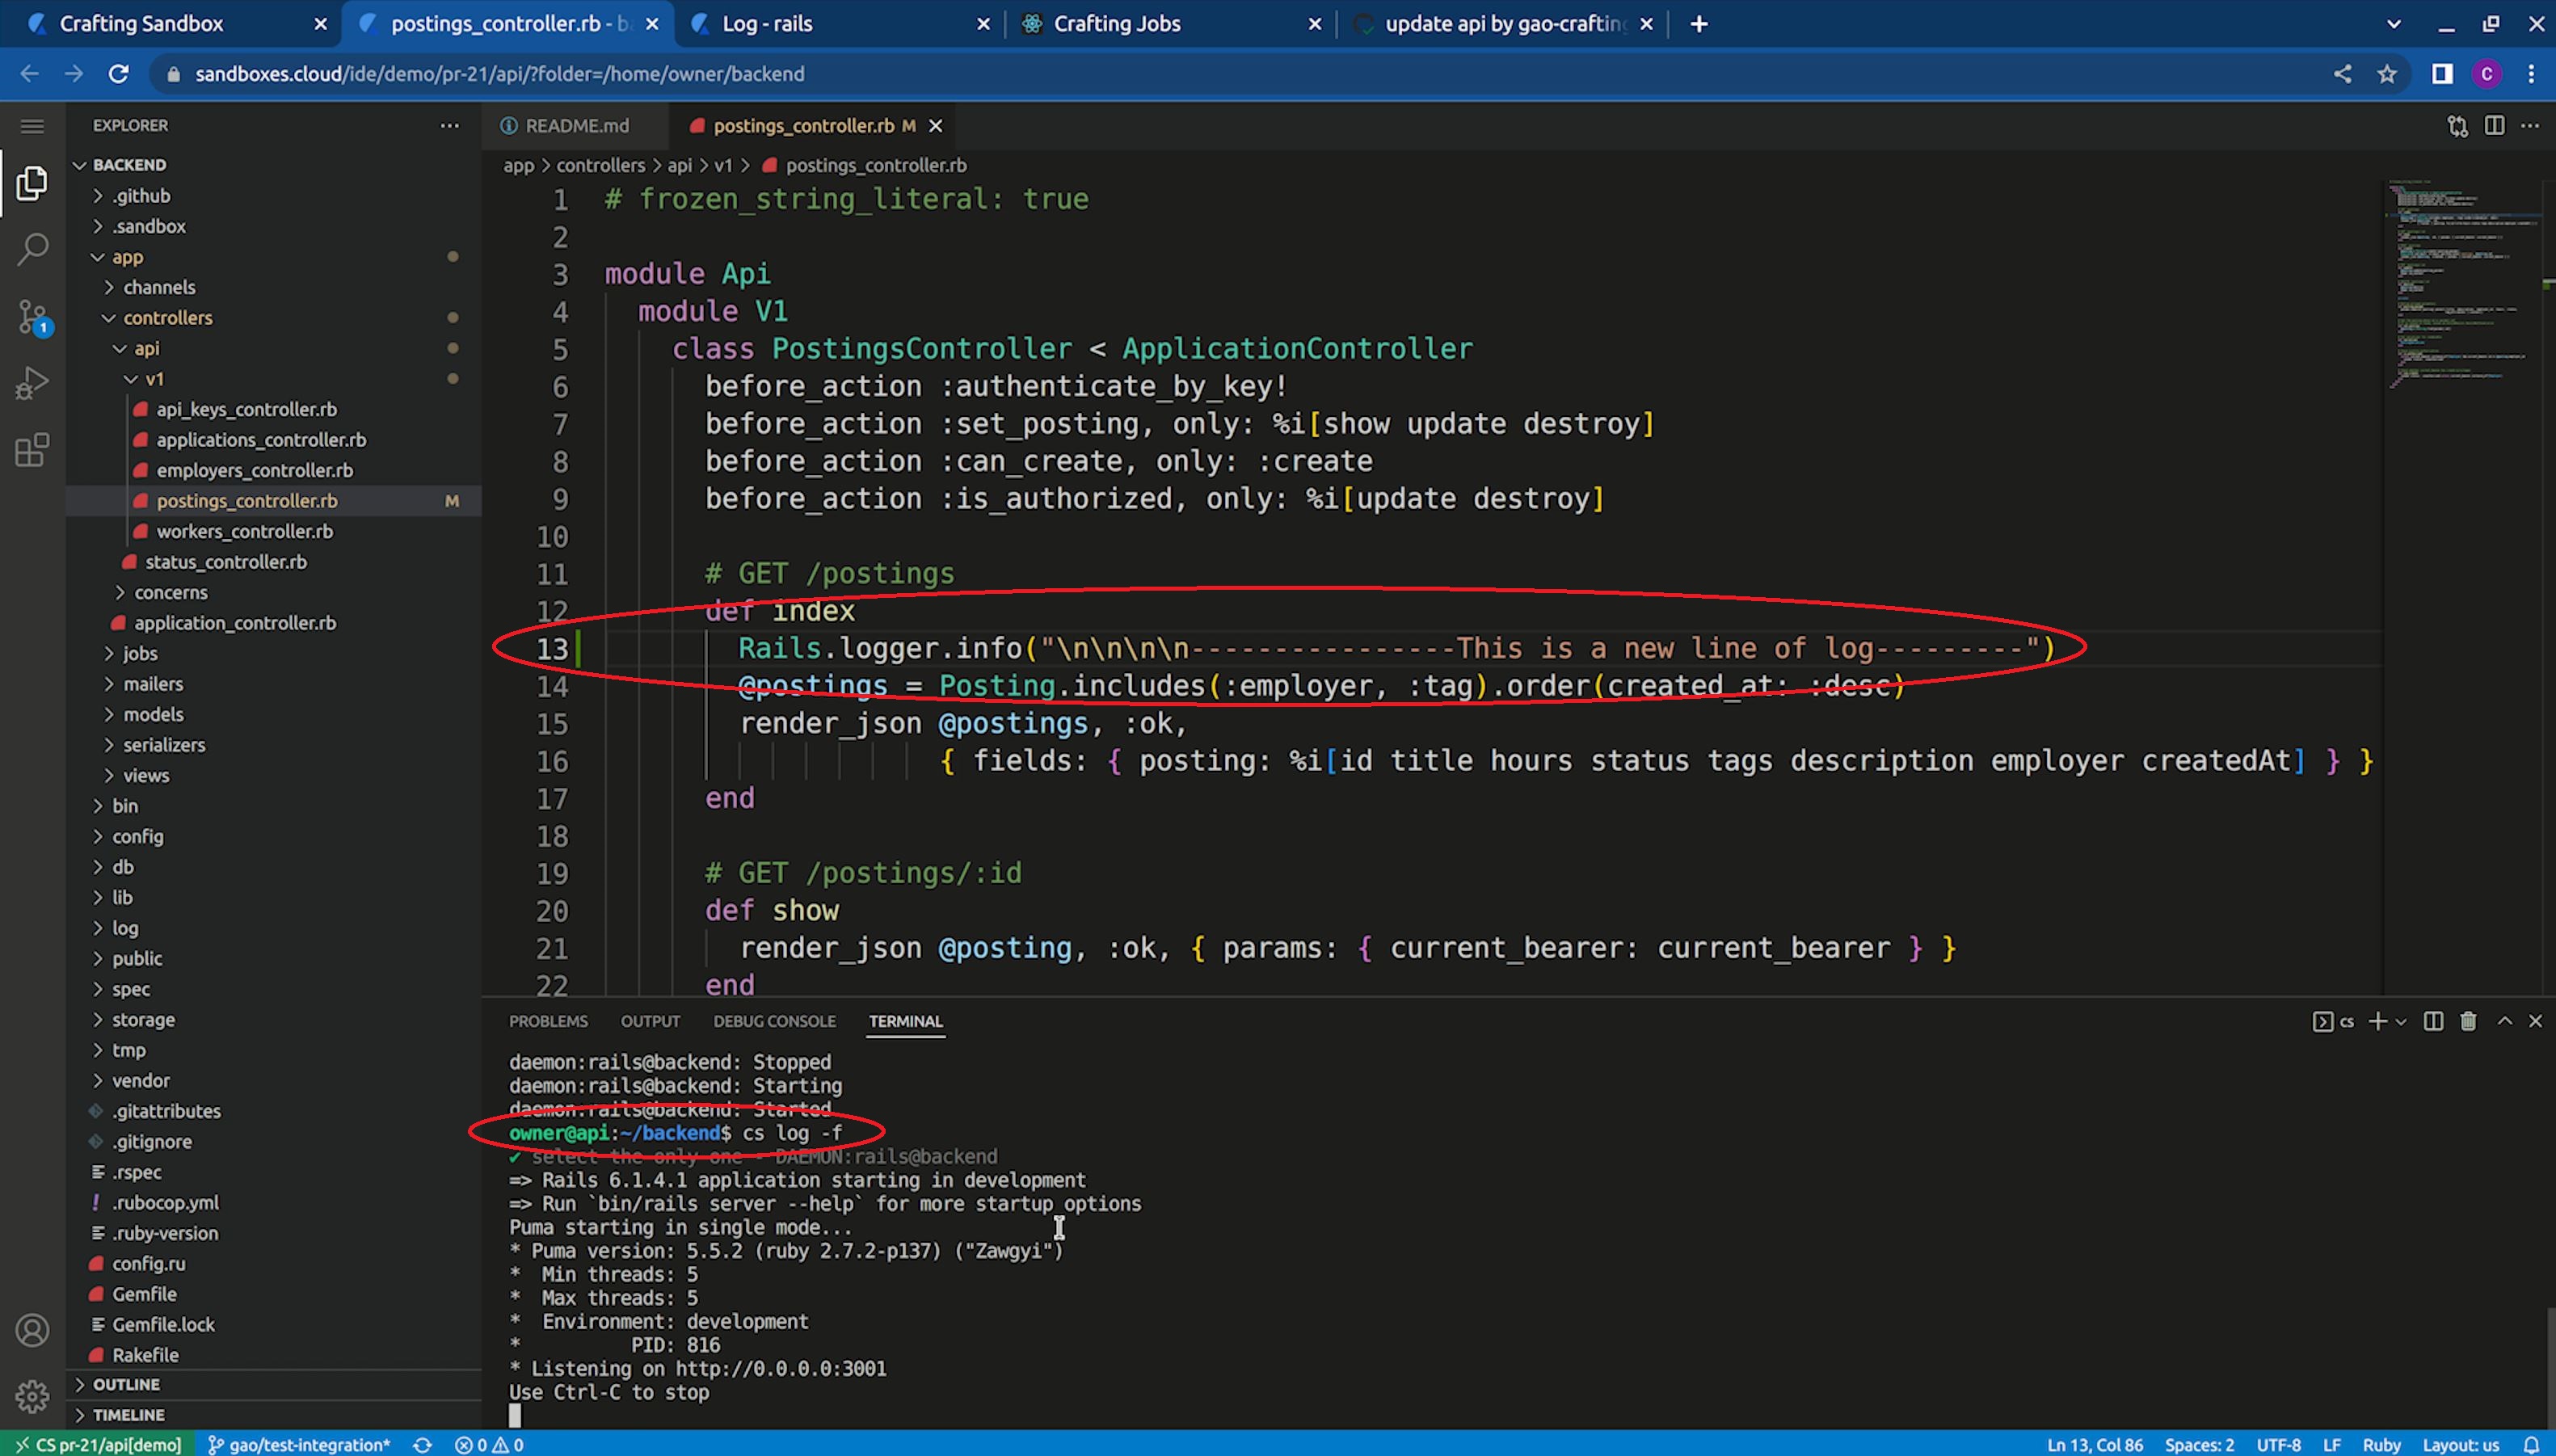Open the new terminal launch profile dropdown

[x=2401, y=1021]
